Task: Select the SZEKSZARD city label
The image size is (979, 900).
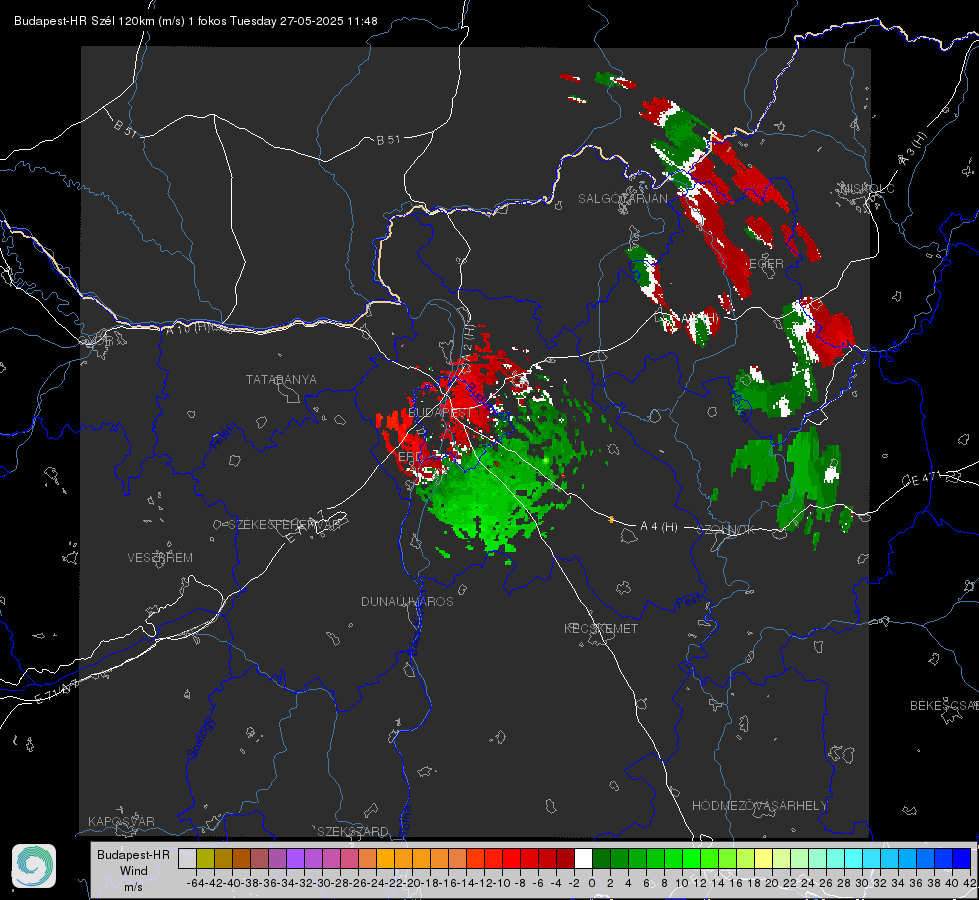Action: (x=353, y=831)
